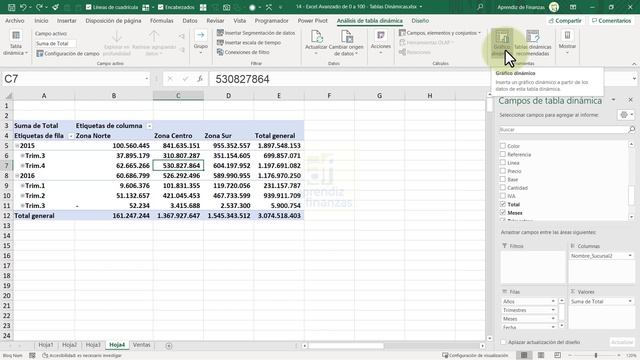
Task: Redo using the quick access toolbar
Action: 39,7
